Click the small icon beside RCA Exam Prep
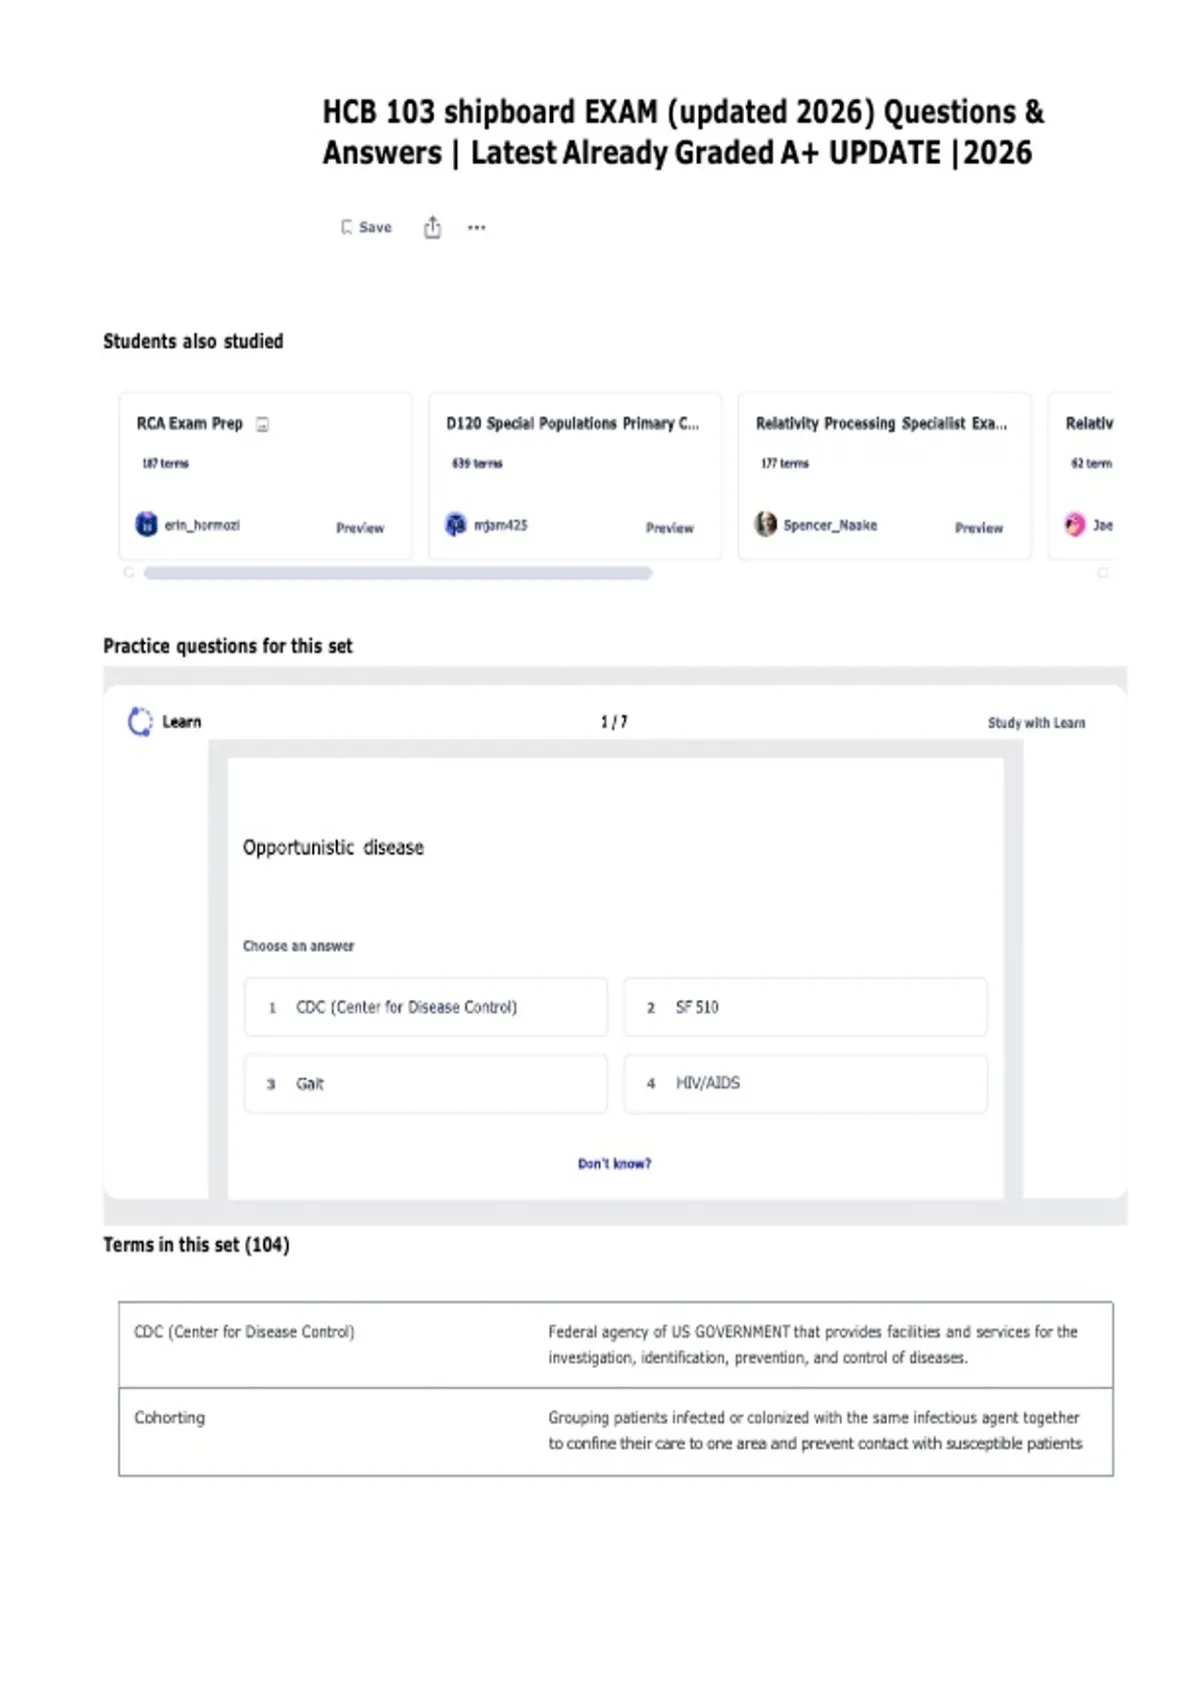 (262, 424)
